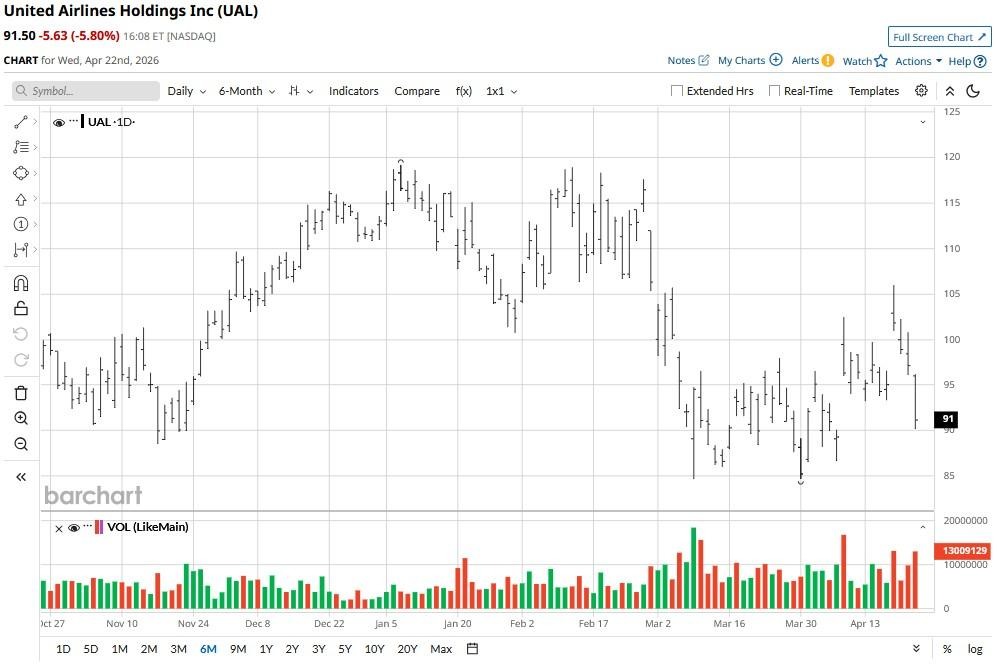Image resolution: width=997 pixels, height=665 pixels.
Task: Zoom out on the chart
Action: (x=20, y=444)
